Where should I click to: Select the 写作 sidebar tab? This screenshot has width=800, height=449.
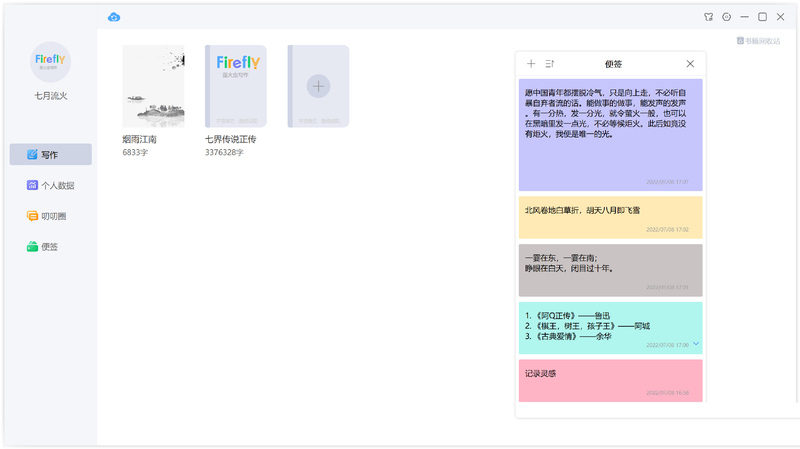coord(51,155)
